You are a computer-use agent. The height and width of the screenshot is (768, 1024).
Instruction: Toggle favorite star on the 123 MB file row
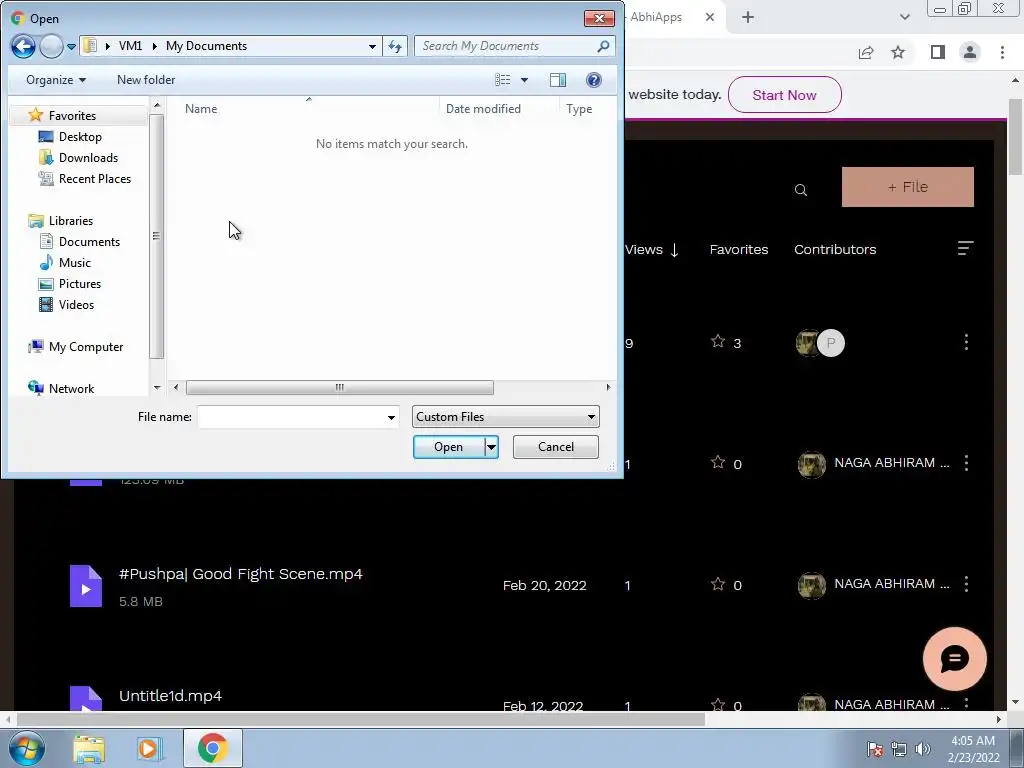718,462
